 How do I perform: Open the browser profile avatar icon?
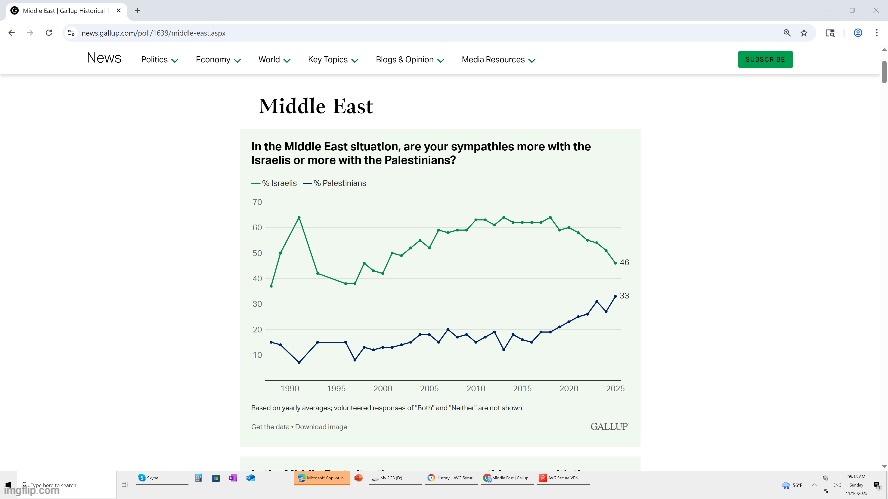tap(858, 32)
